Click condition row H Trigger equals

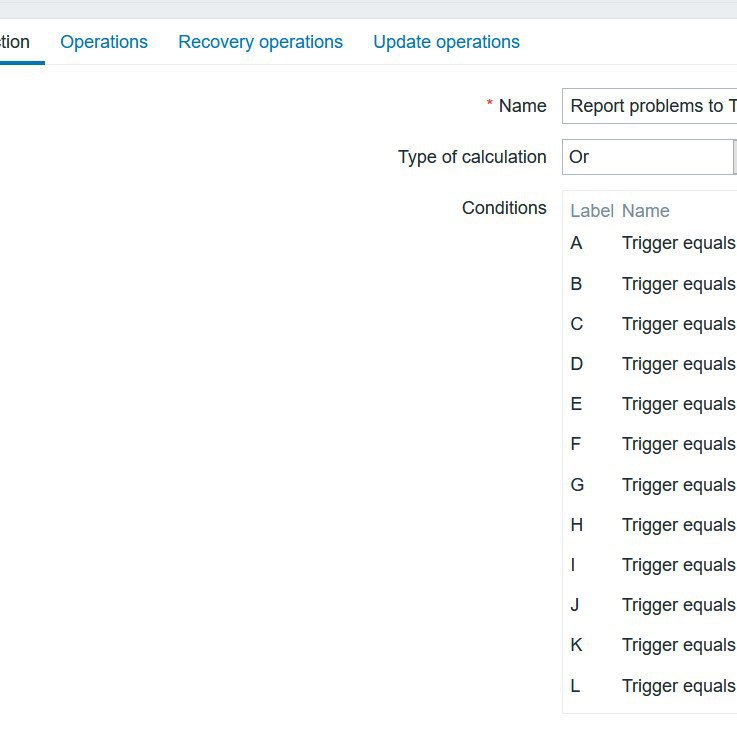click(653, 525)
